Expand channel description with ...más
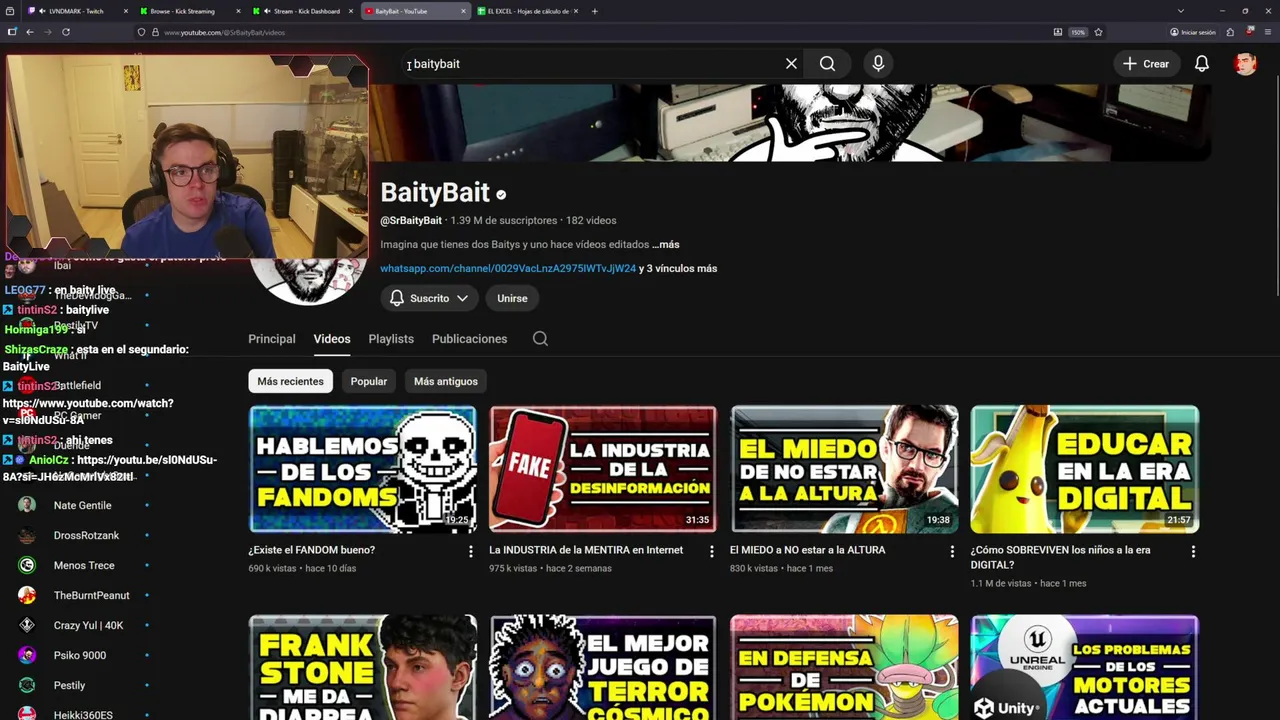The image size is (1280, 720). tap(666, 244)
